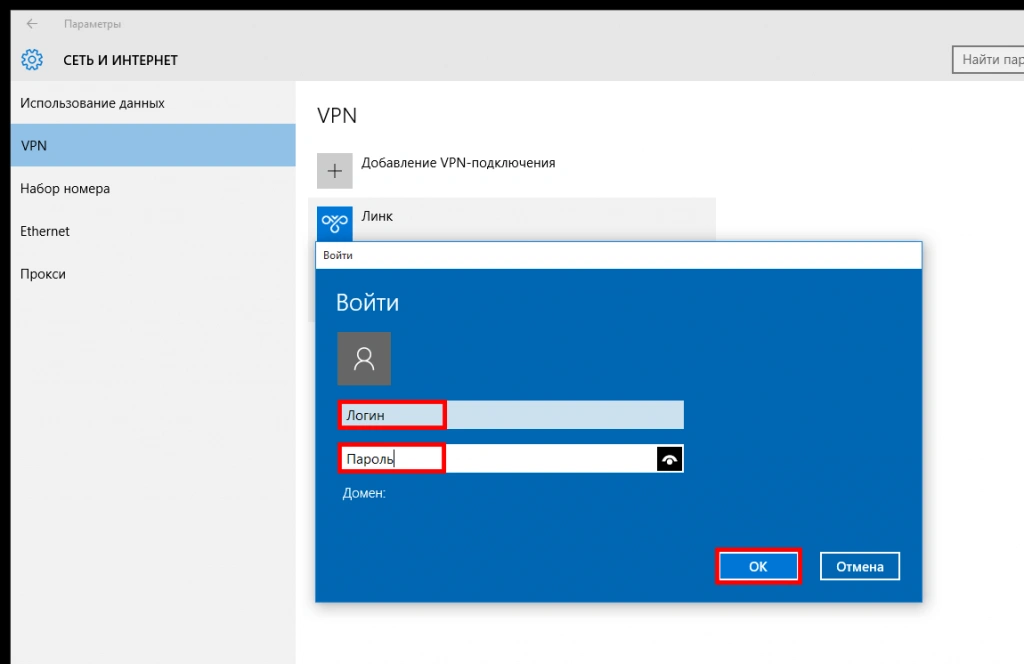Click the Домен: label in the dialog
The height and width of the screenshot is (664, 1024).
364,493
